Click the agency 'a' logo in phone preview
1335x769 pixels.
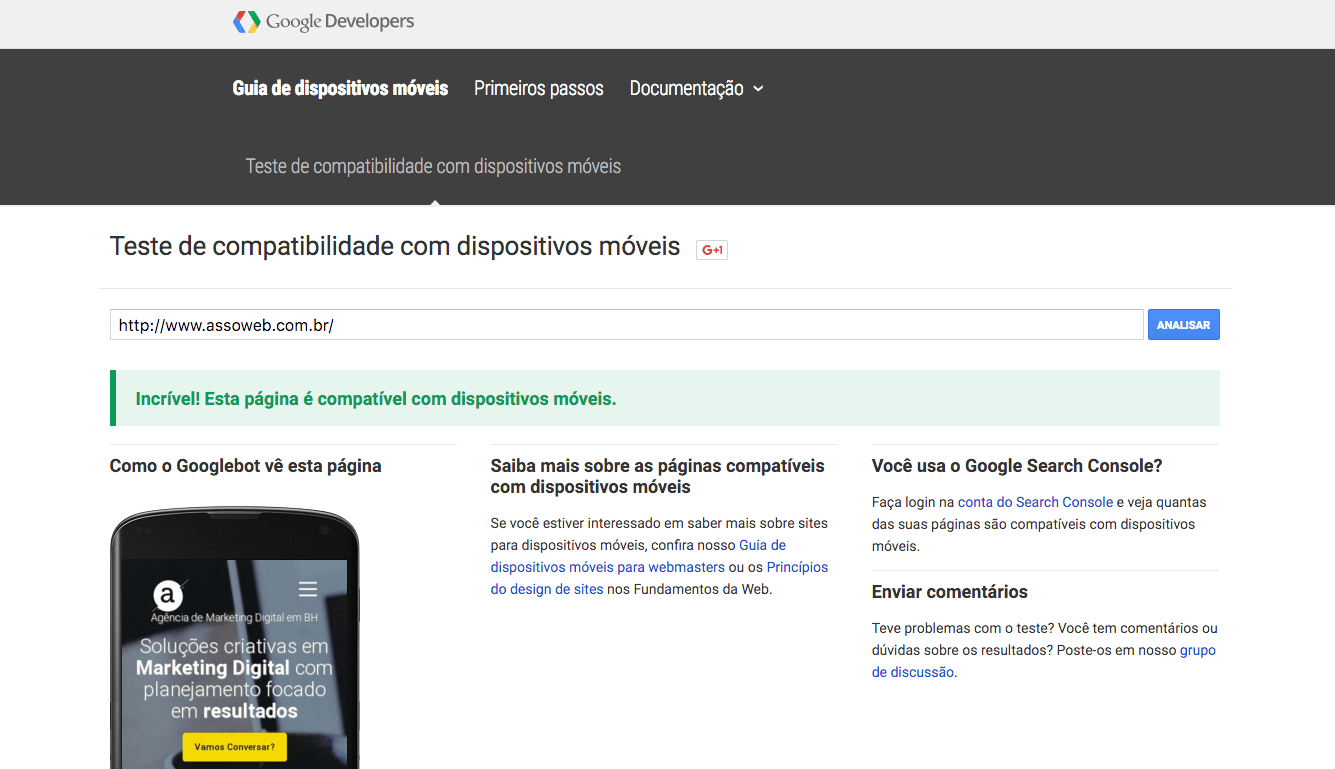[x=168, y=596]
